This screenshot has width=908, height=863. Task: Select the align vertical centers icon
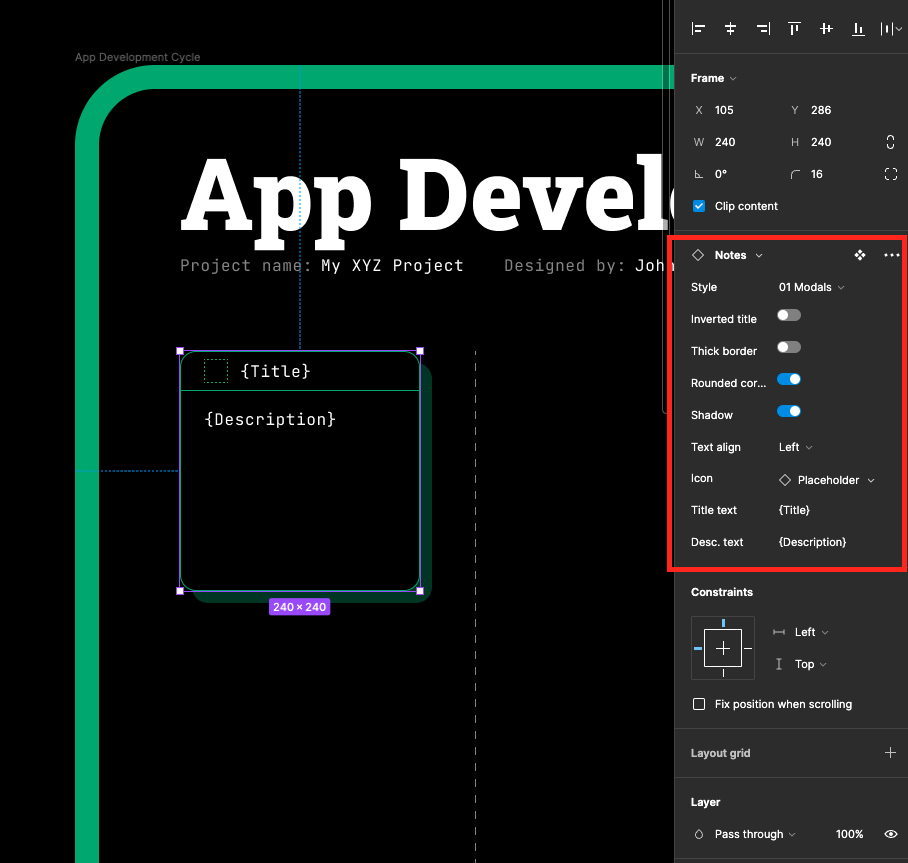pos(825,28)
